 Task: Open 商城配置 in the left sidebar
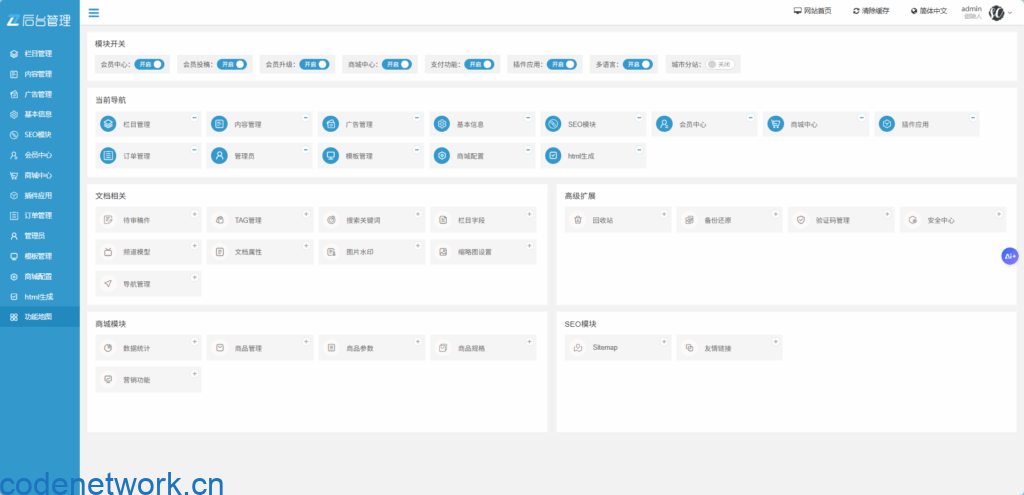40,276
